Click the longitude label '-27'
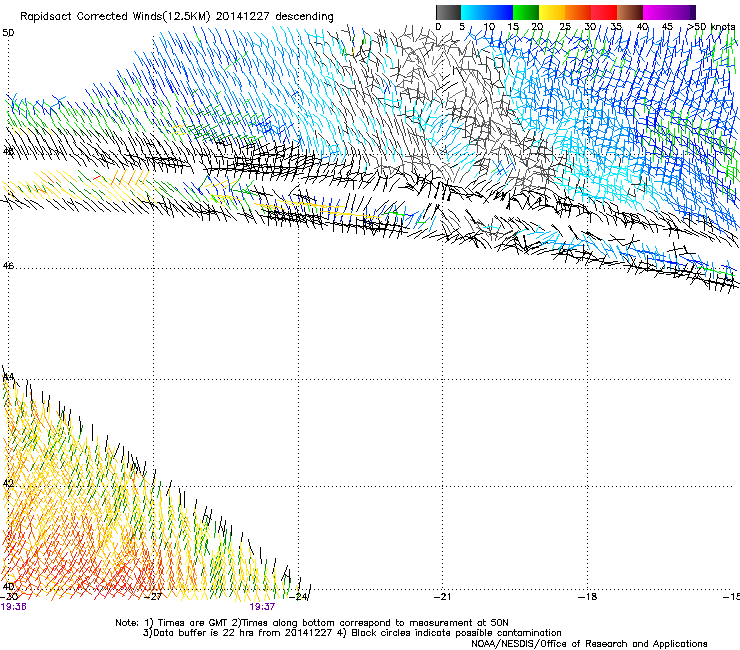Image resolution: width=740 pixels, height=650 pixels. pos(153,597)
